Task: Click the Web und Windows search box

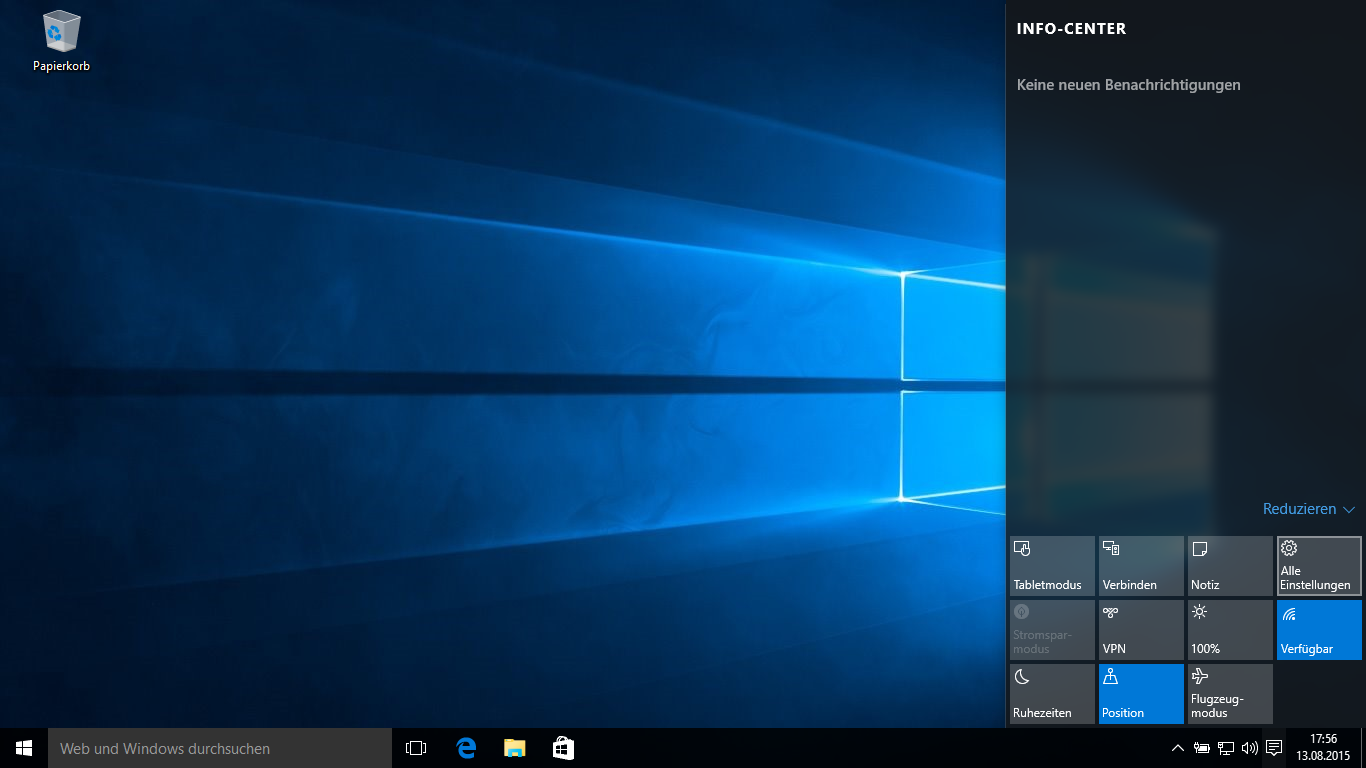Action: click(x=220, y=748)
